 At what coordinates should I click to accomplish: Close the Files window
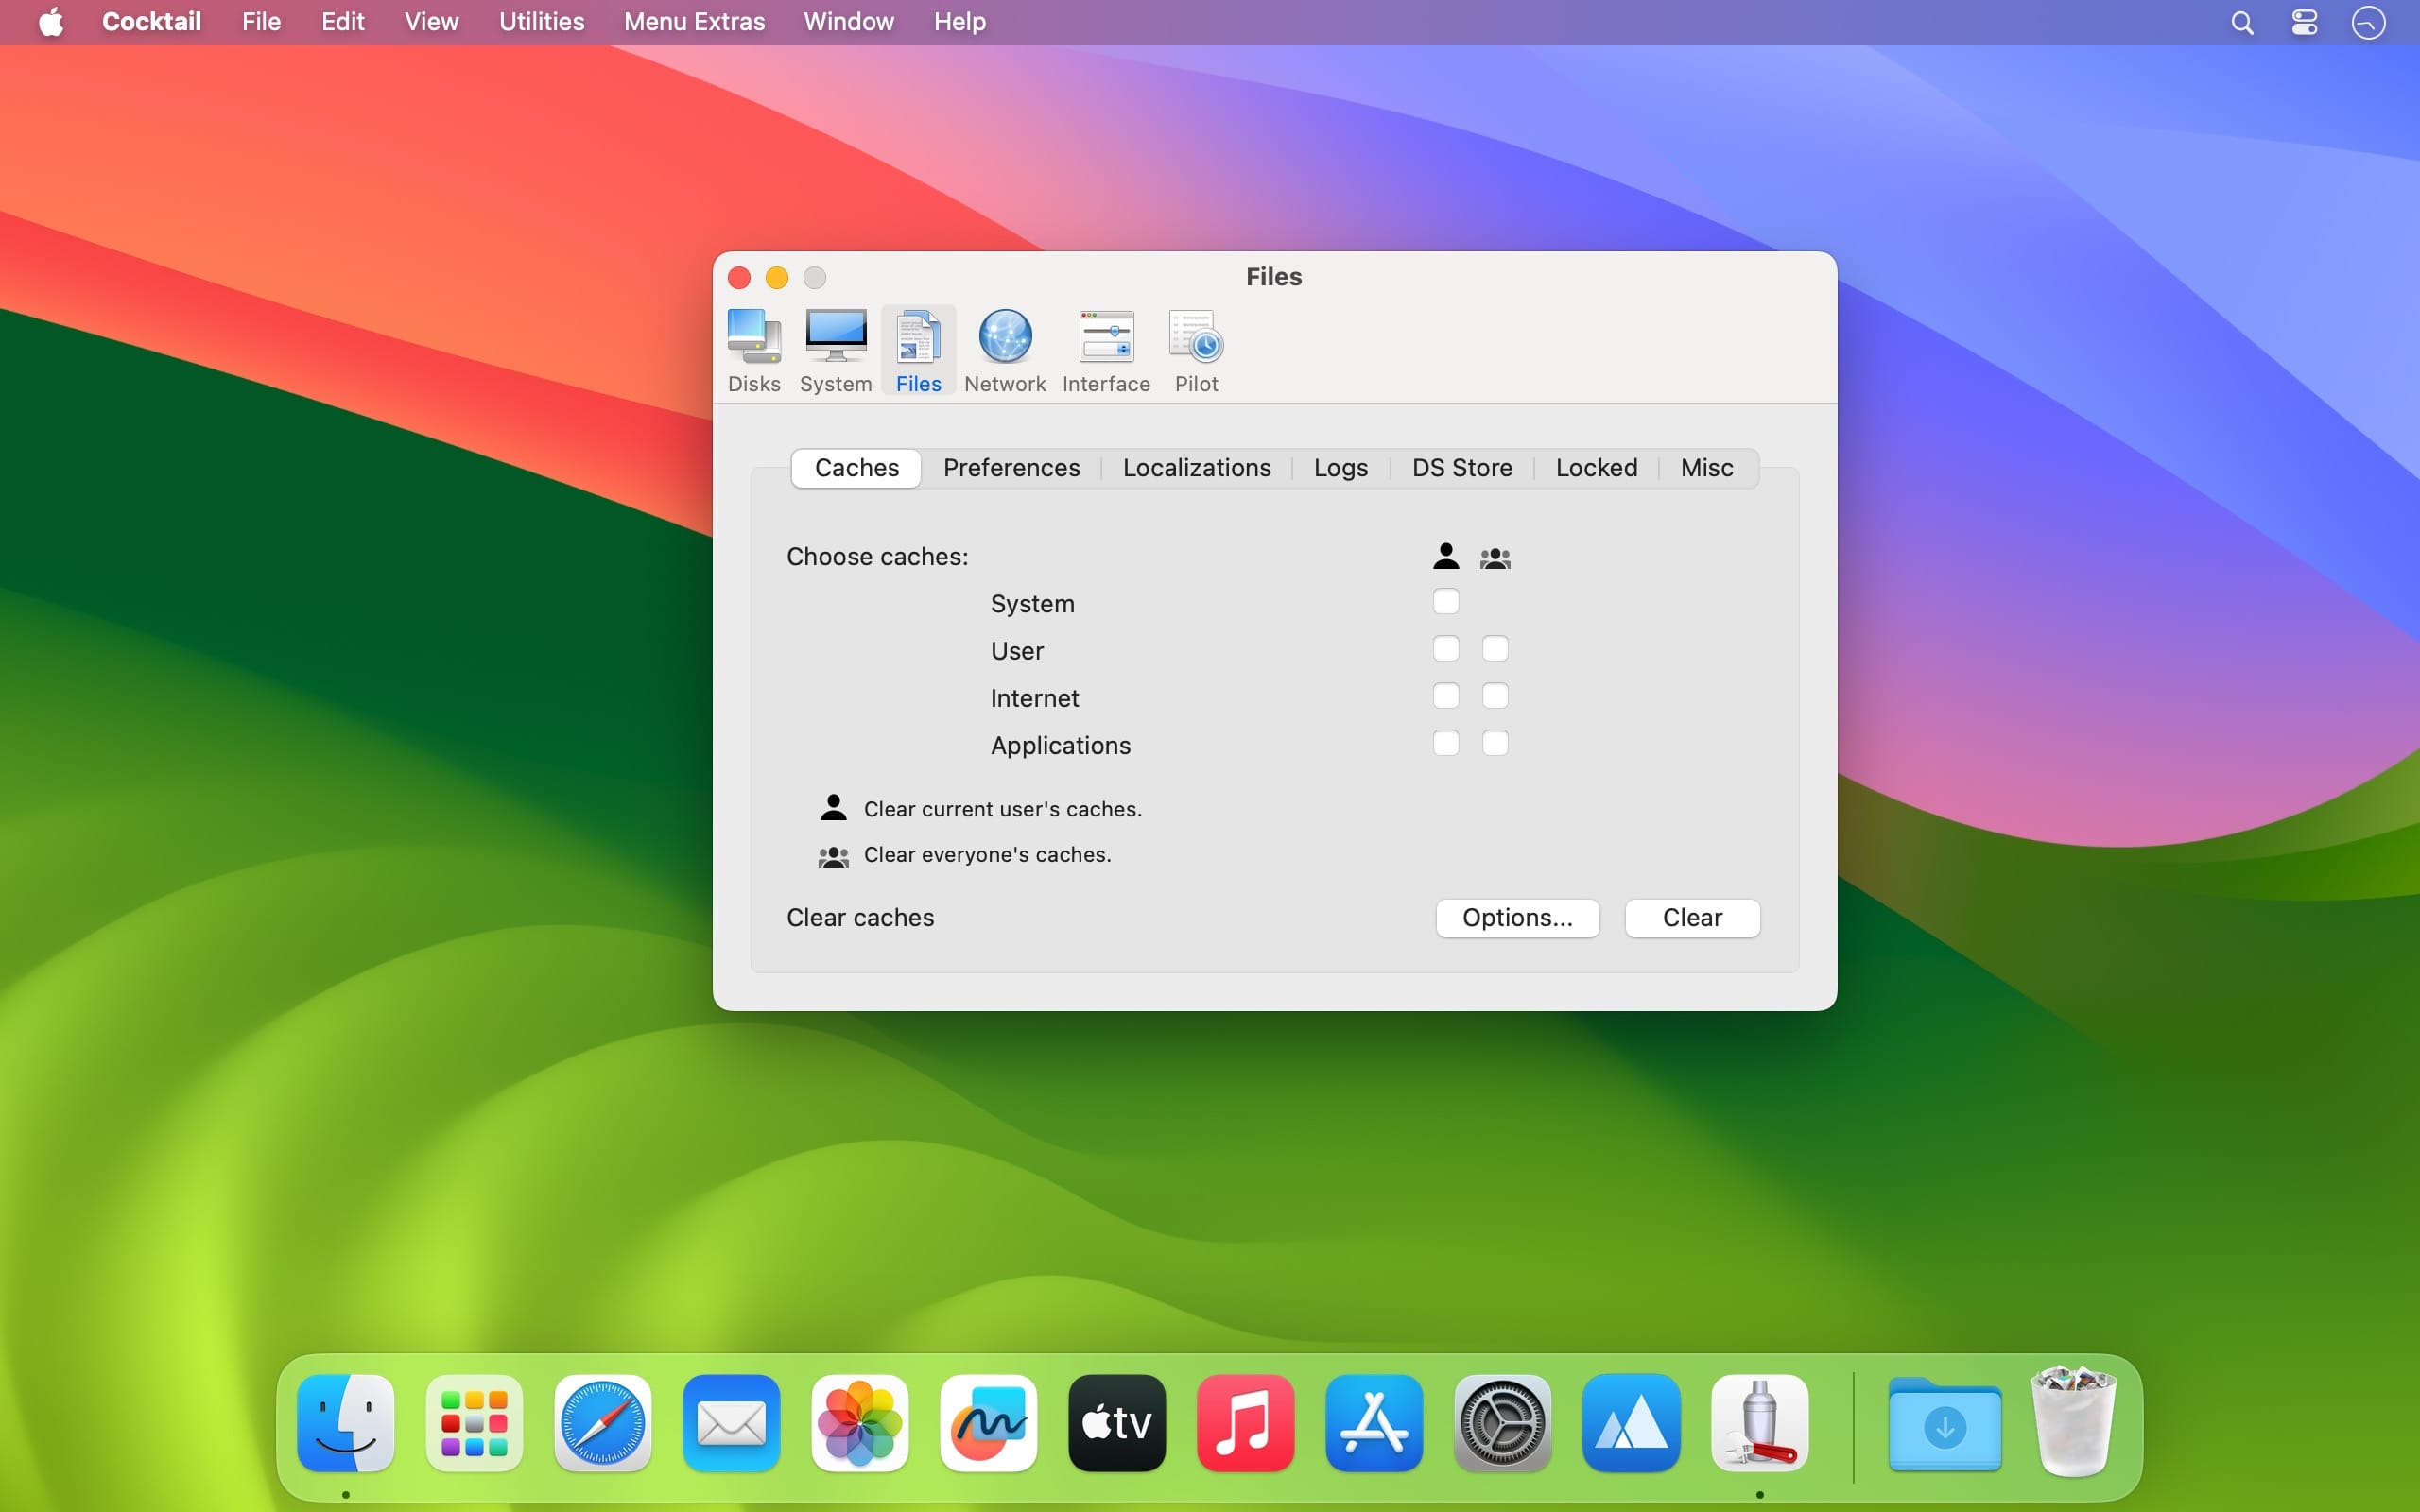click(739, 277)
